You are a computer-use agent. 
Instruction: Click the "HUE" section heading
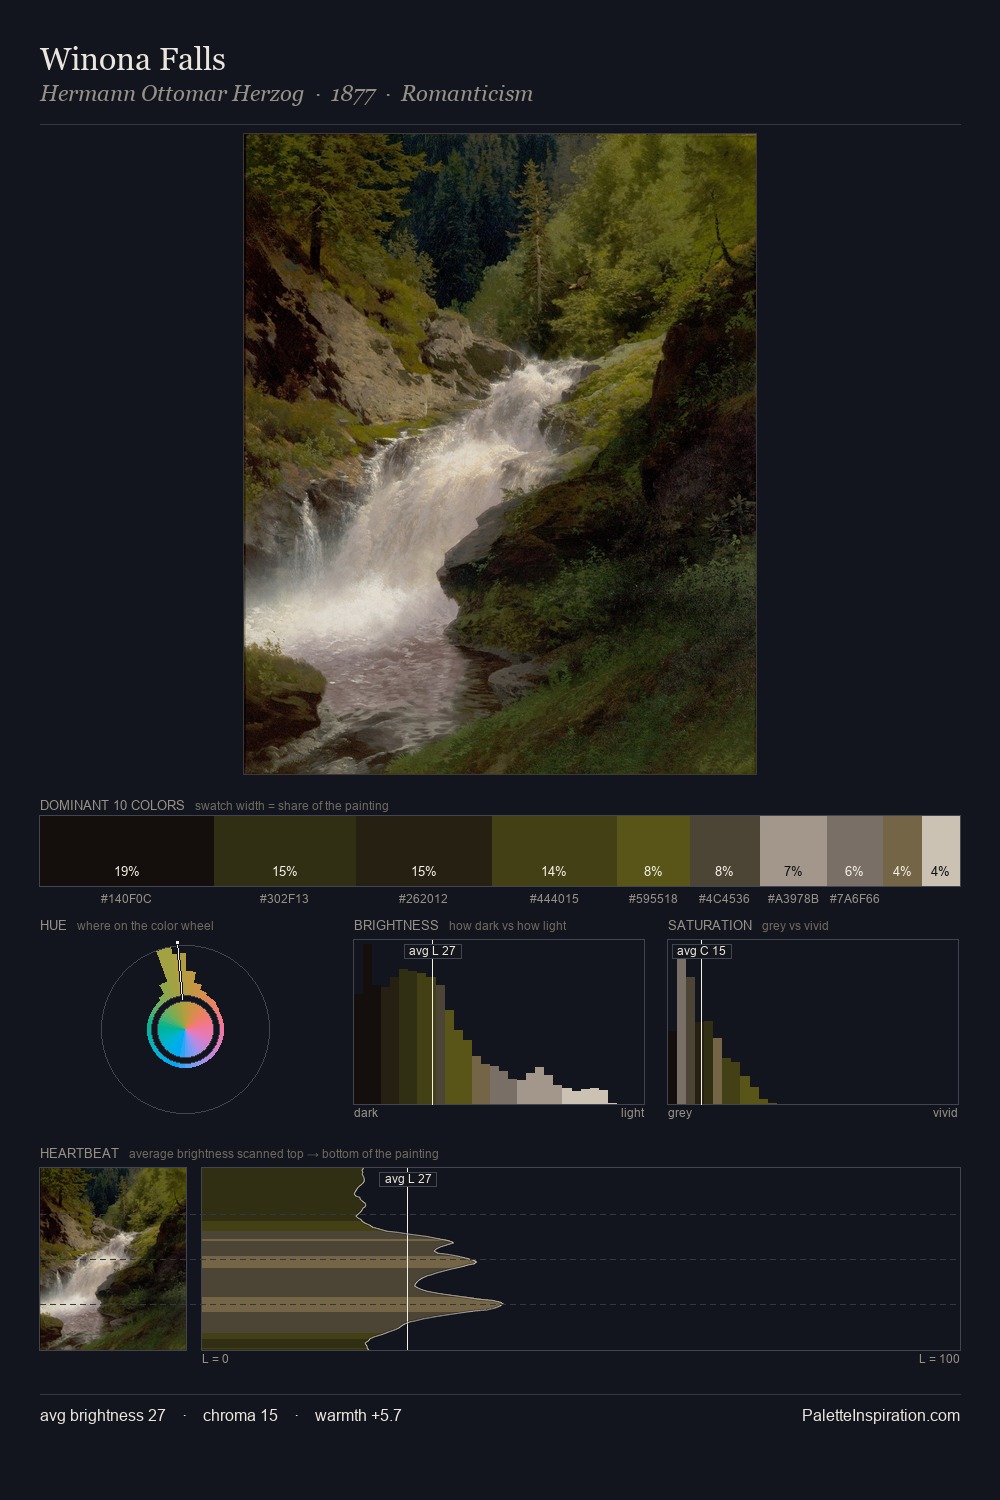53,925
